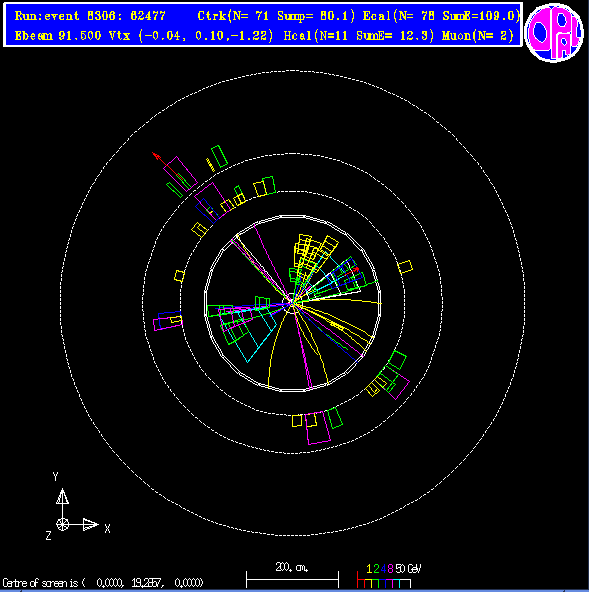
Task: Click the Ecal SumE=109.0 readout
Action: coord(441,16)
